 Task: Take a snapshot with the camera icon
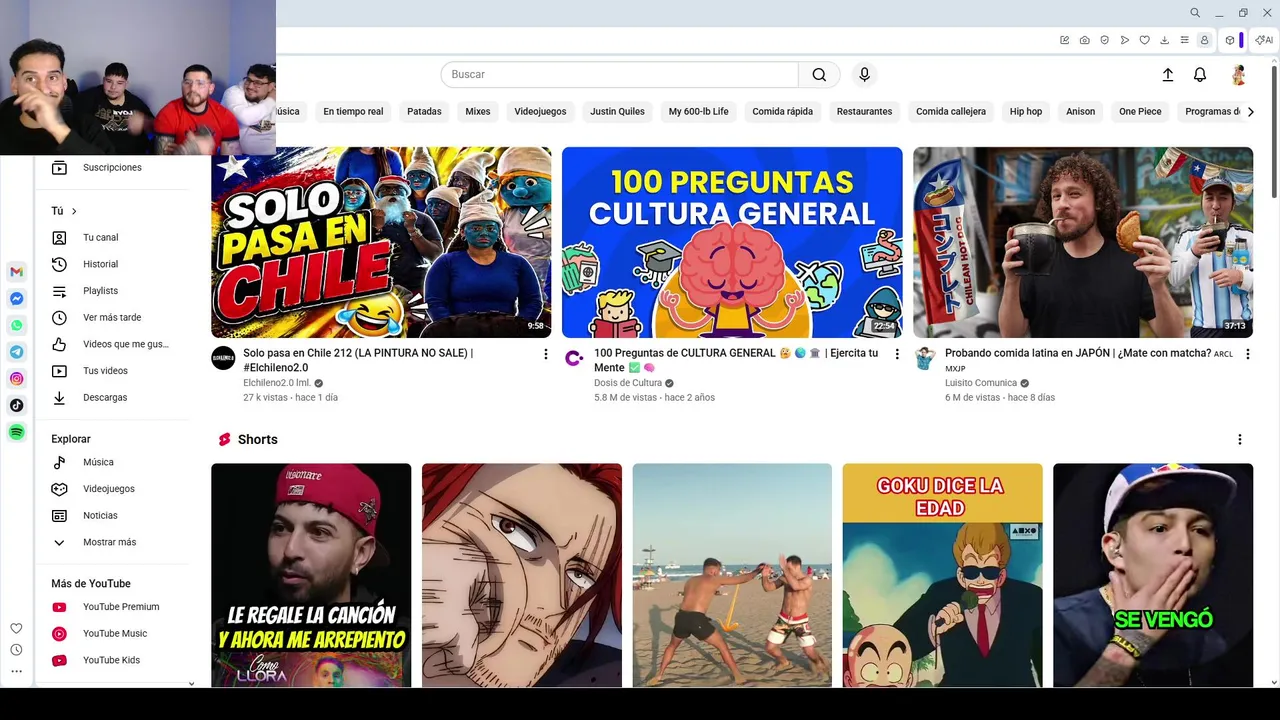pyautogui.click(x=1085, y=40)
